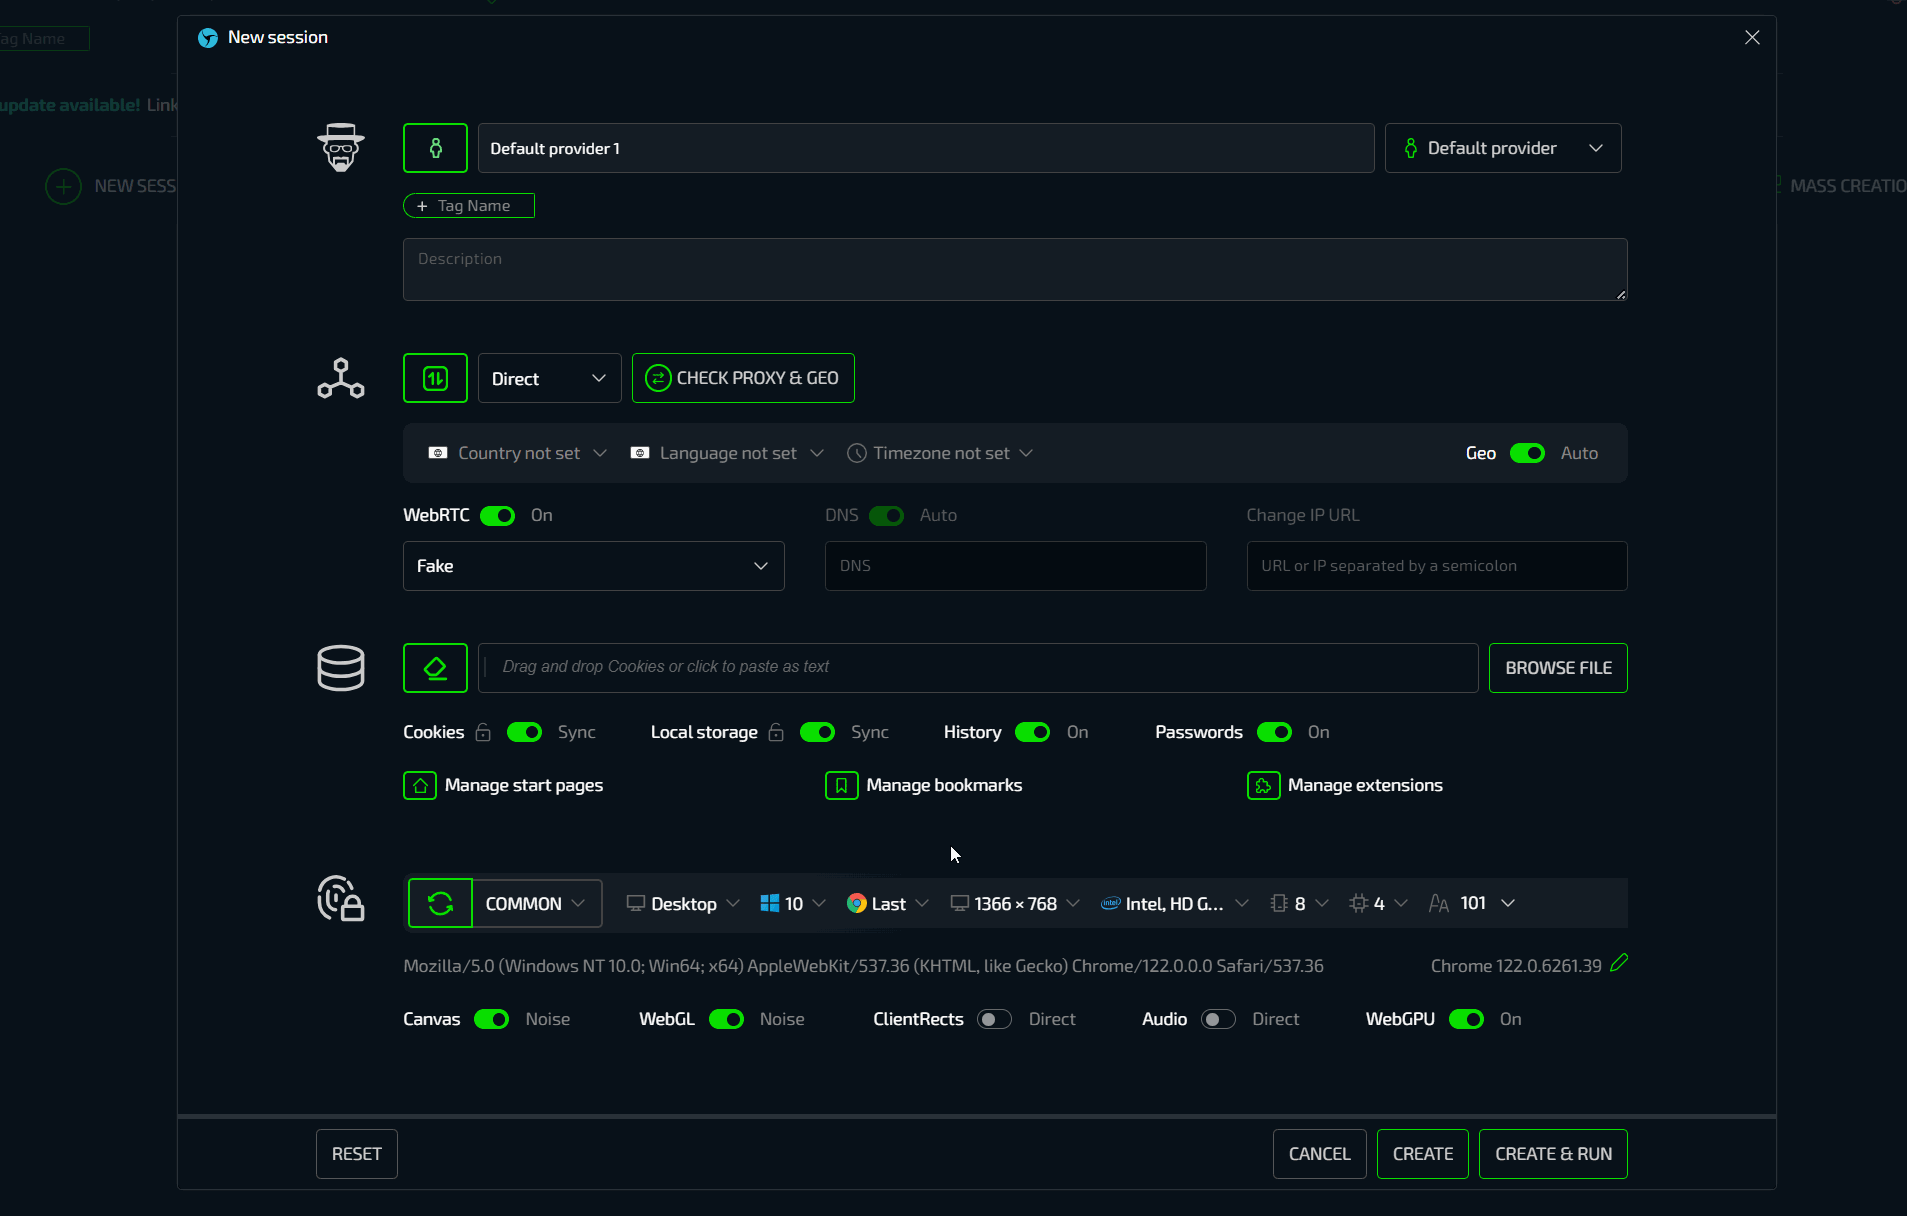Screen dimensions: 1907x1216
Task: Open the COMMON fingerprint mode menu
Action: pos(536,904)
